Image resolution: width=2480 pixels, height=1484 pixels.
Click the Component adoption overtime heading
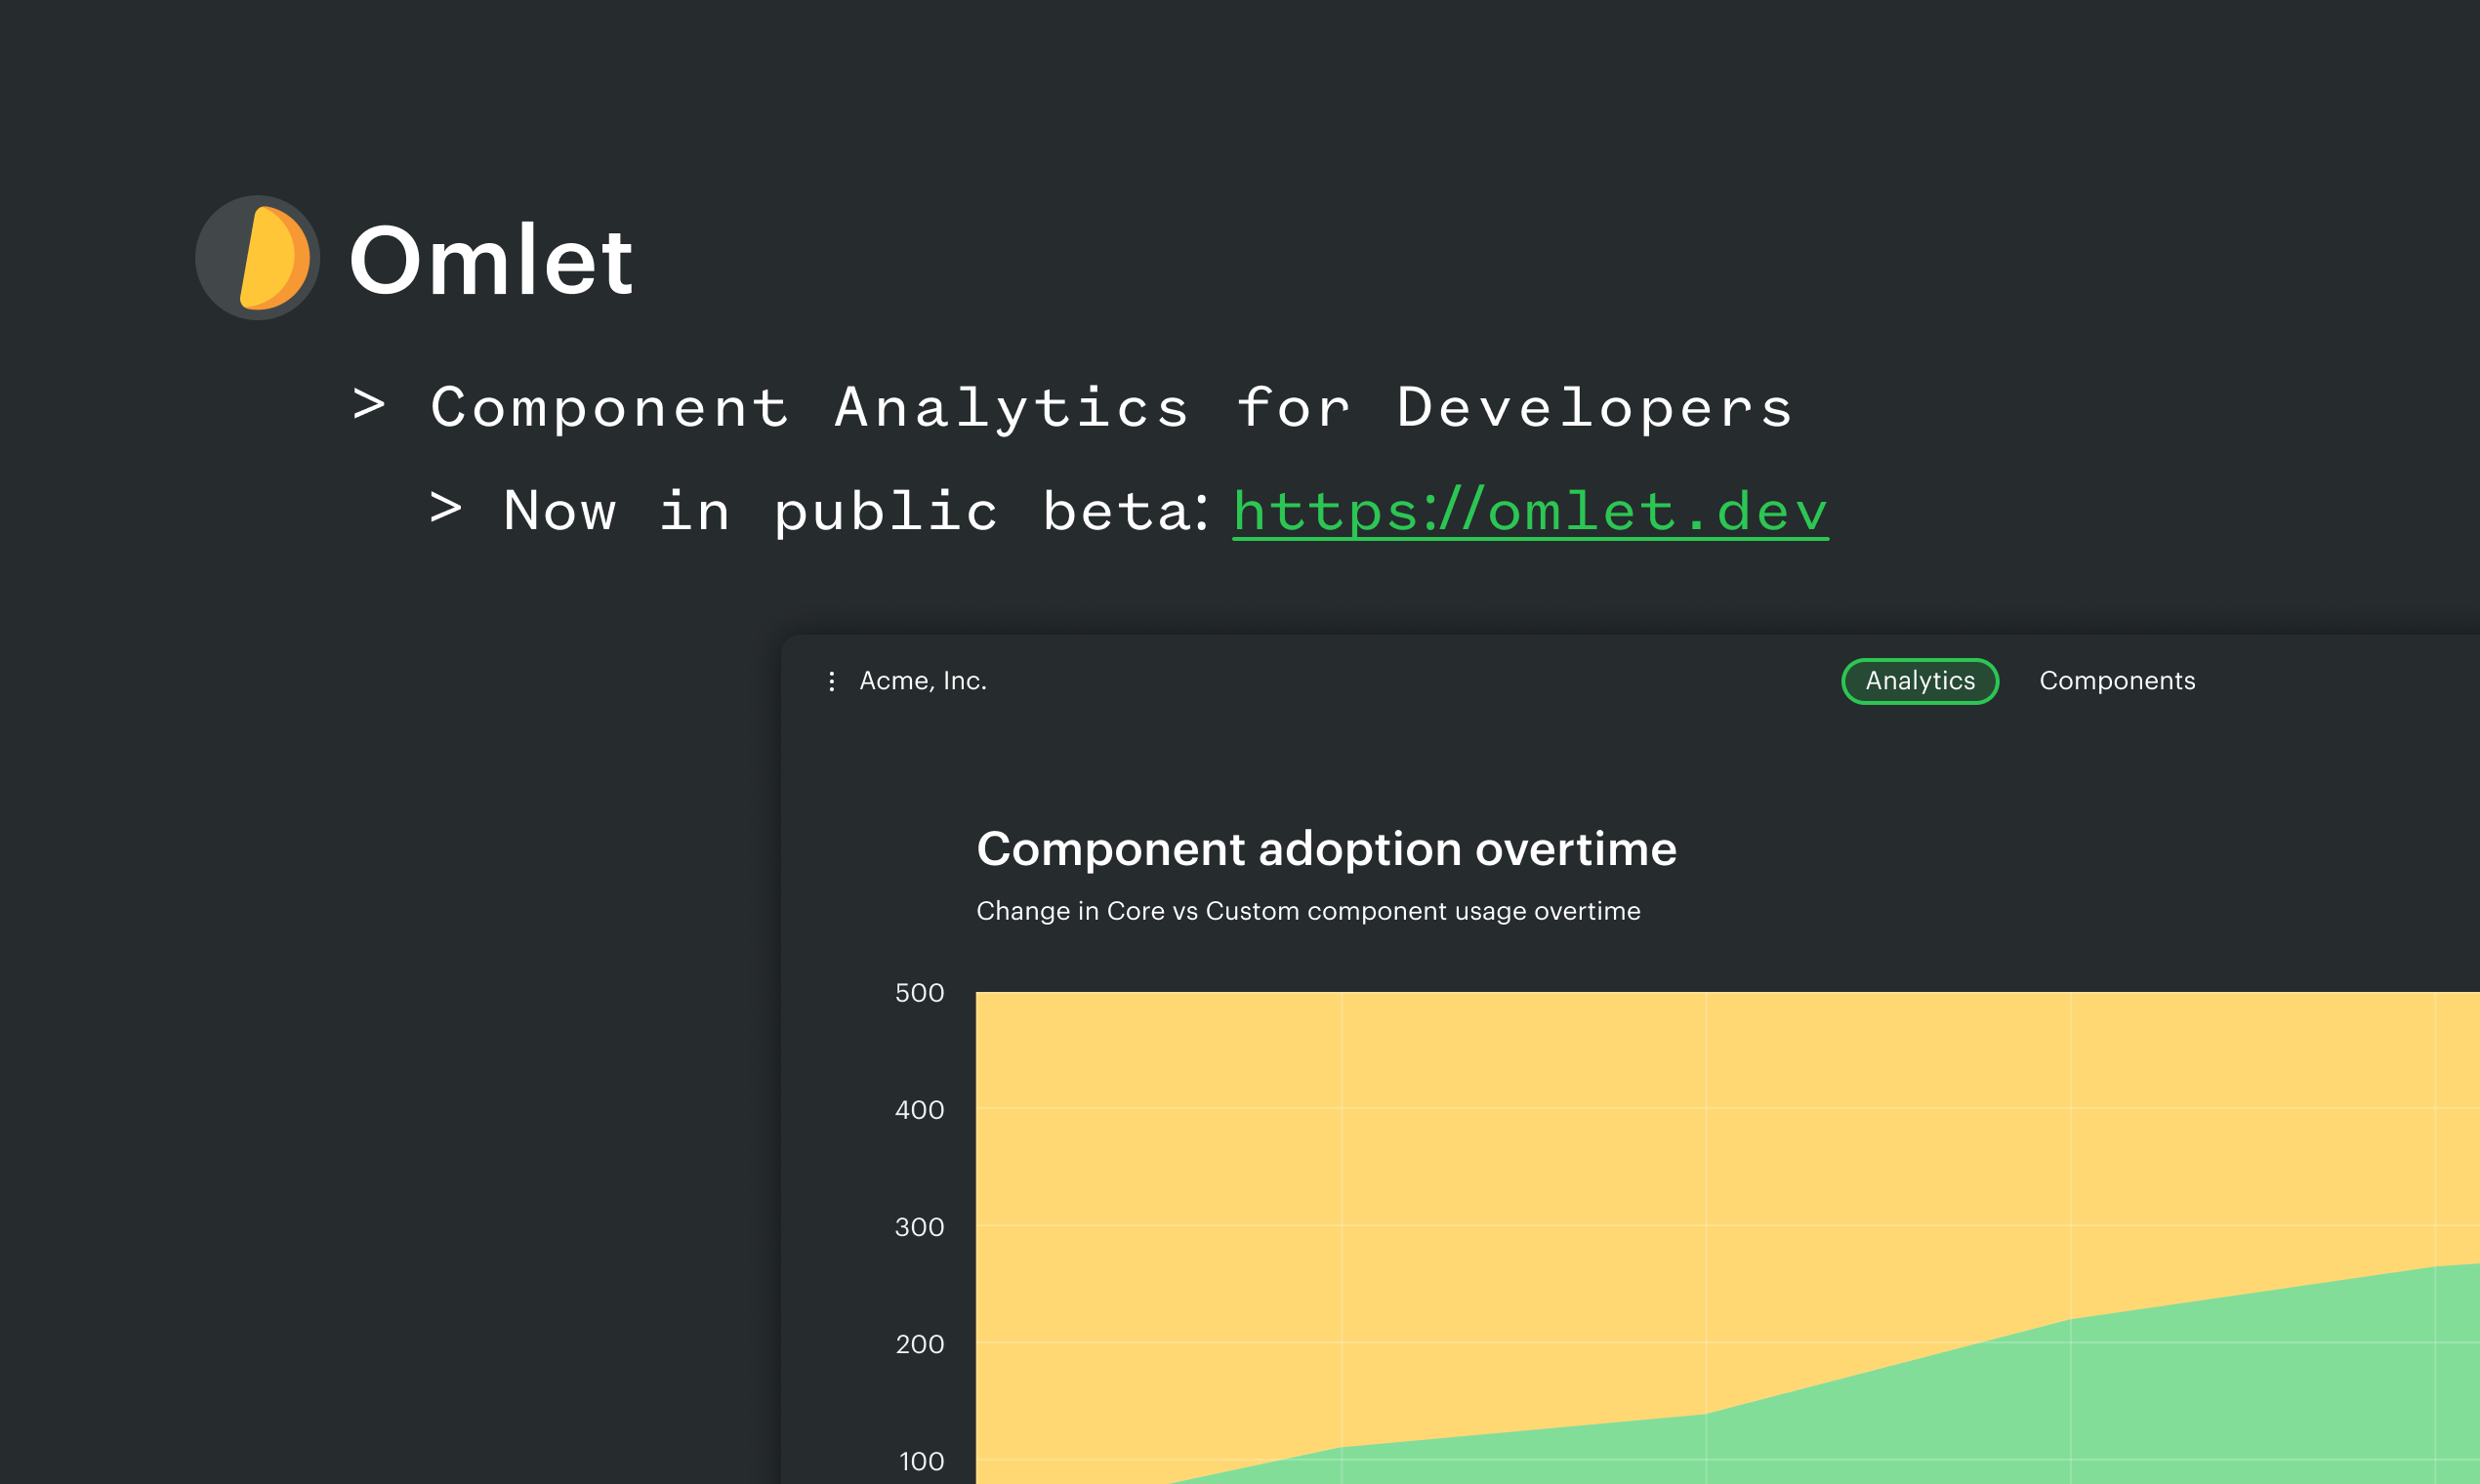point(1326,849)
